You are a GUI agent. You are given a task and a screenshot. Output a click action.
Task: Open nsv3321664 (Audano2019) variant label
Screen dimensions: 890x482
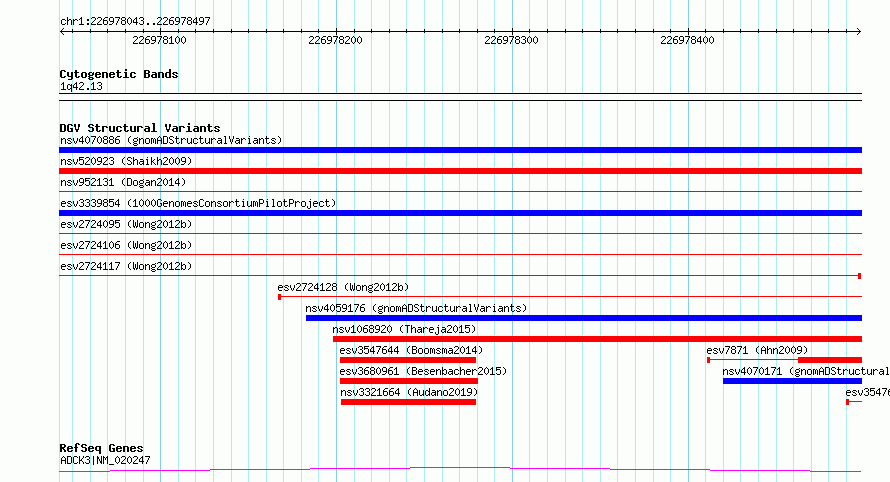(x=409, y=392)
